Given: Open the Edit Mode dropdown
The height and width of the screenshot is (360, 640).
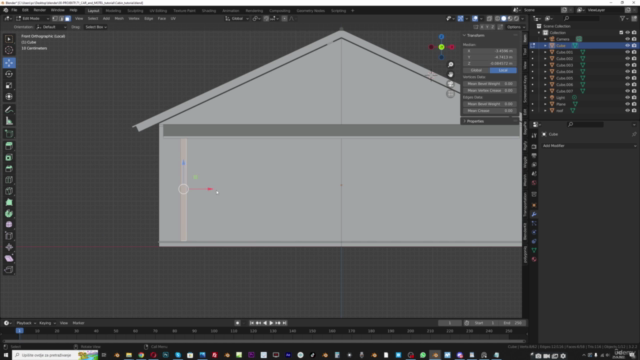Looking at the screenshot, I should [33, 18].
